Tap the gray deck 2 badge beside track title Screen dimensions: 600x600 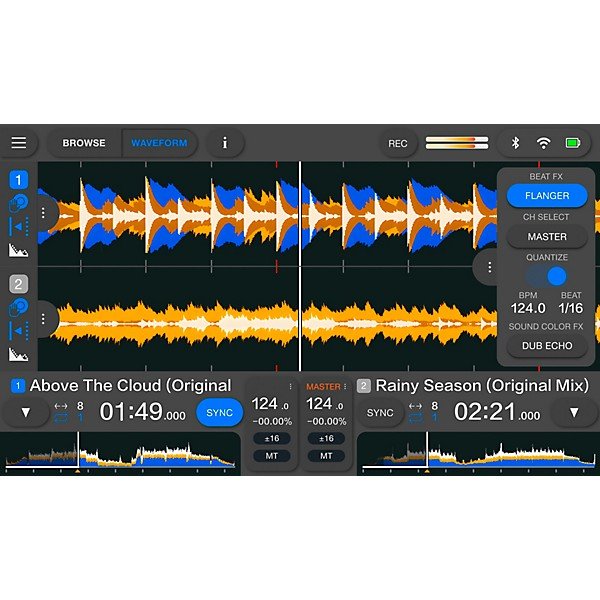coord(364,386)
